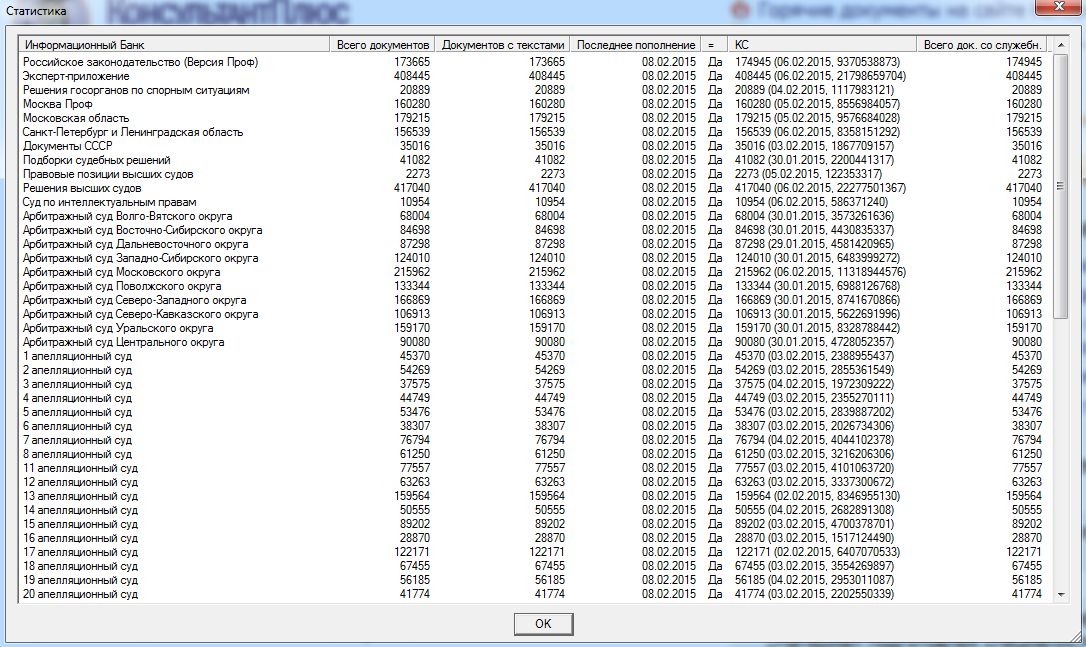Viewport: 1086px width, 647px height.
Task: Click КС value 174945 (06.02.2015, 9370538873)
Action: coord(817,62)
